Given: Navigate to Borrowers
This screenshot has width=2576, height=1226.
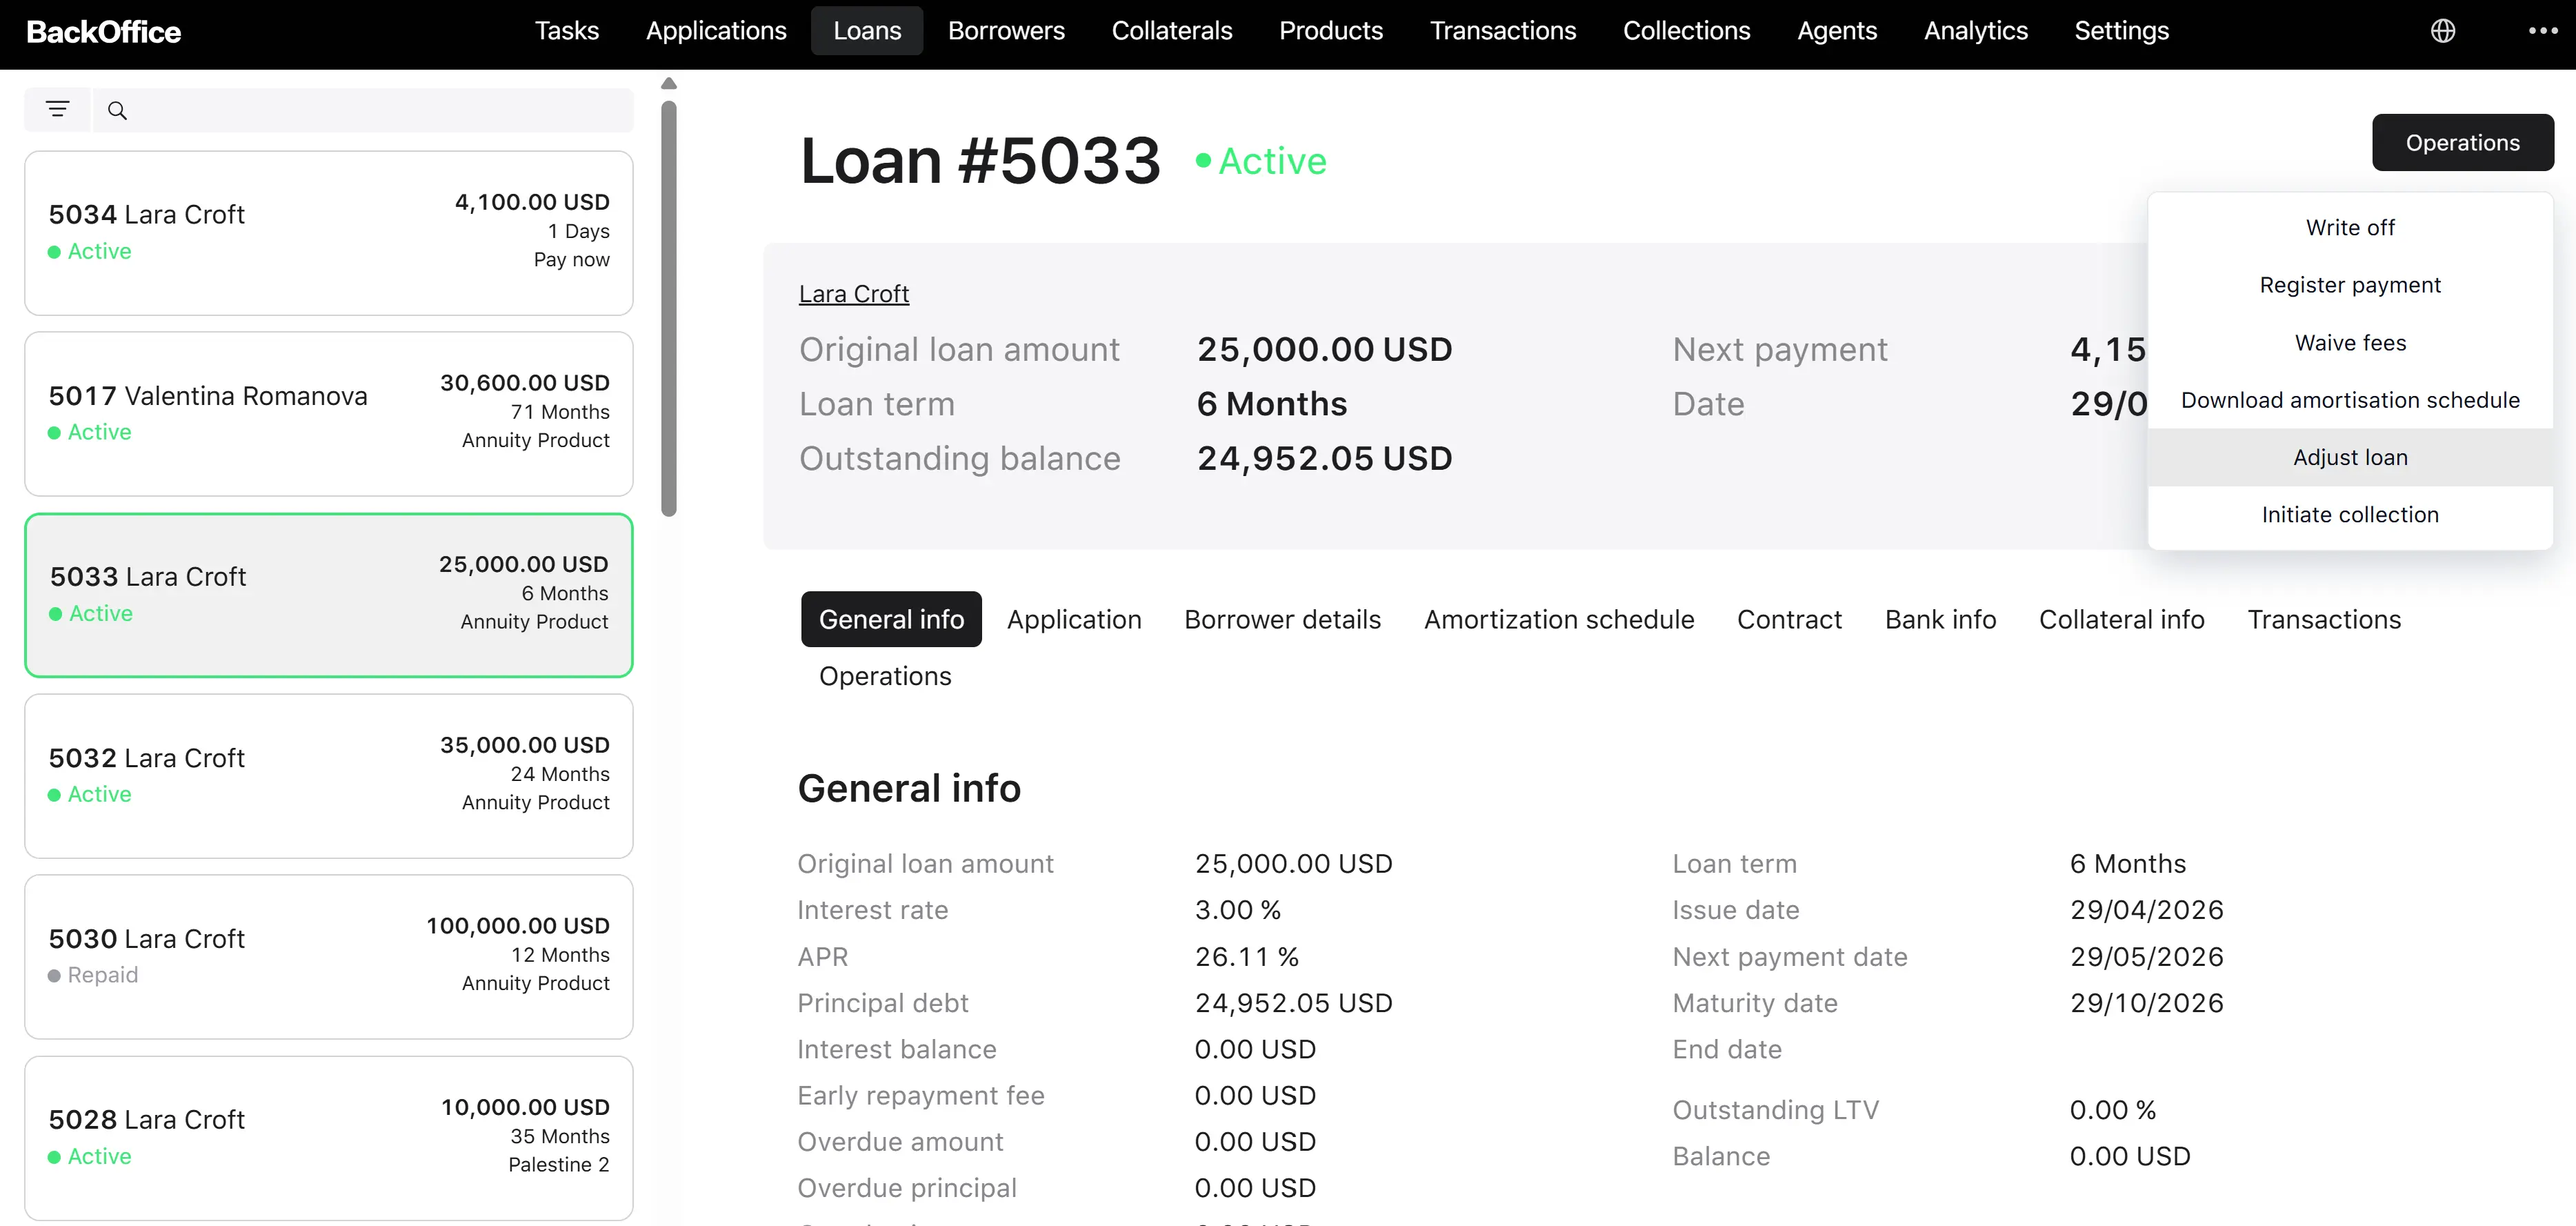Looking at the screenshot, I should tap(1006, 31).
